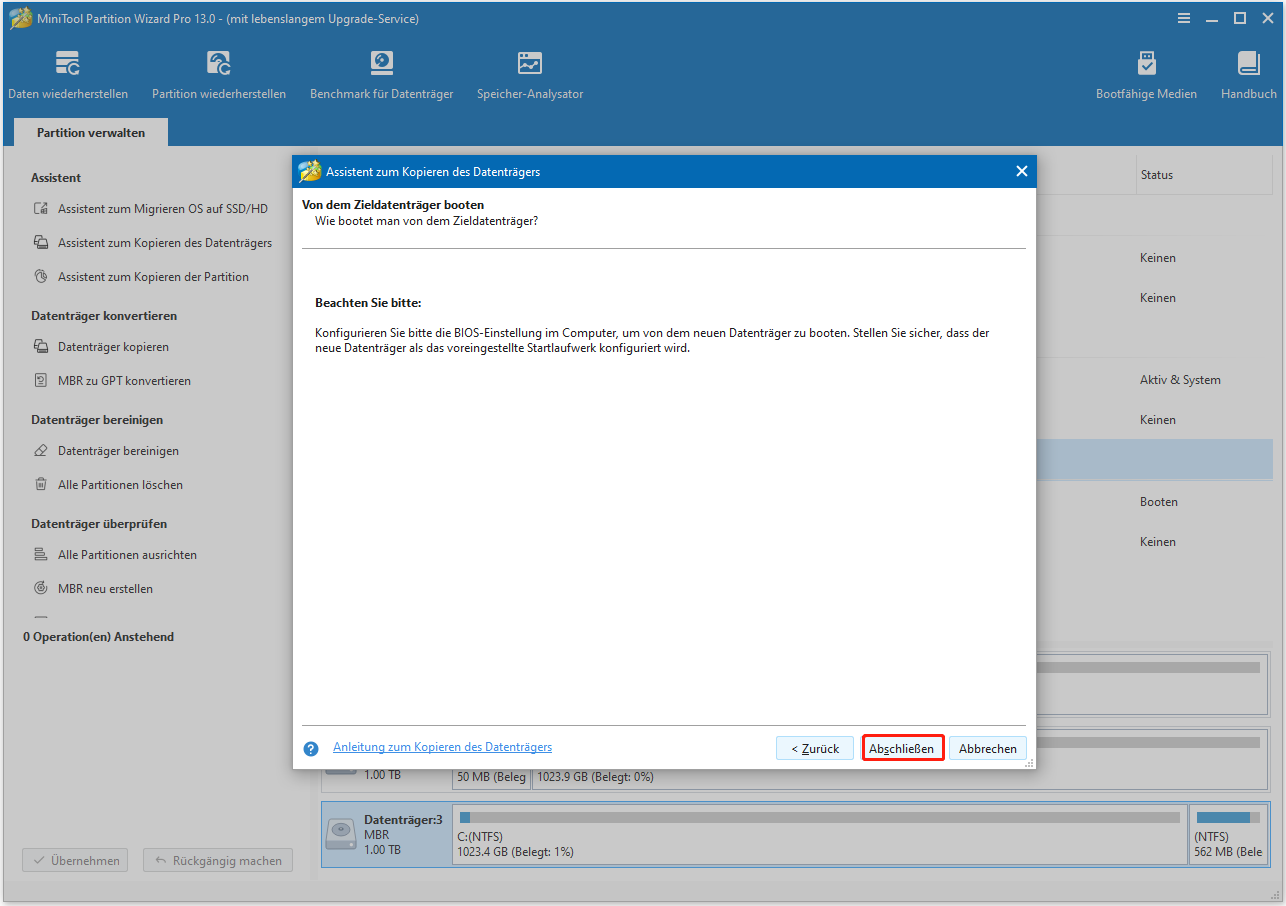Viewport: 1286px width, 906px height.
Task: Start Assistent zum Migrieren OS auf SSD/HD
Action: click(x=163, y=208)
